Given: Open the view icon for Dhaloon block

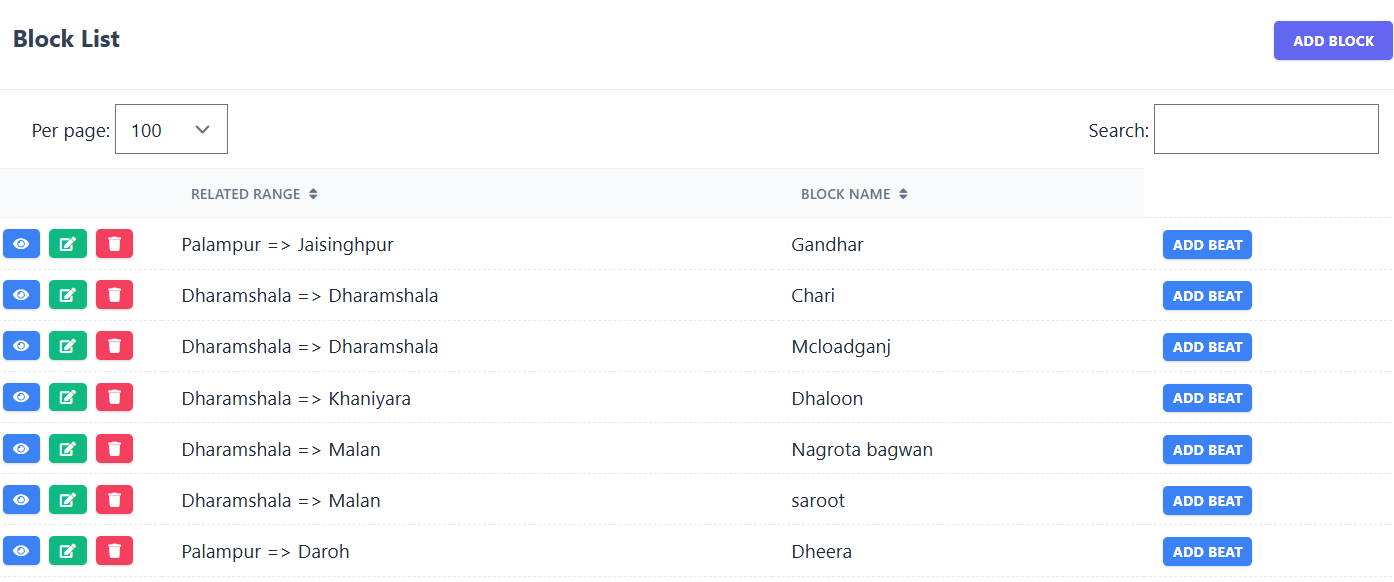Looking at the screenshot, I should coord(21,397).
